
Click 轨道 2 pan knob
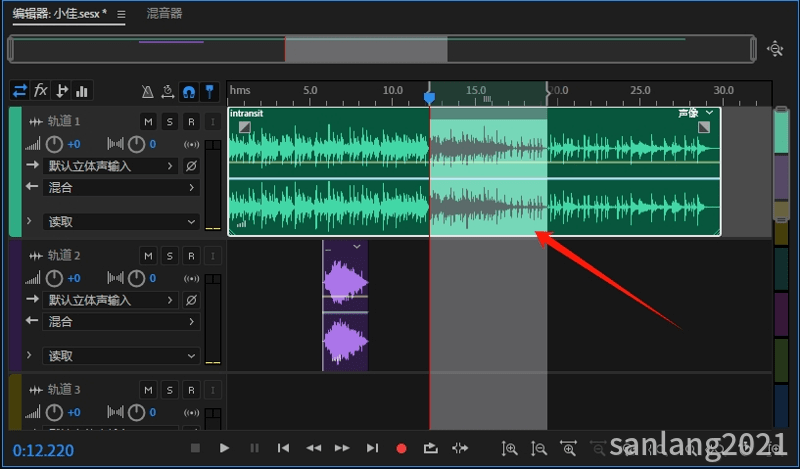pyautogui.click(x=136, y=279)
